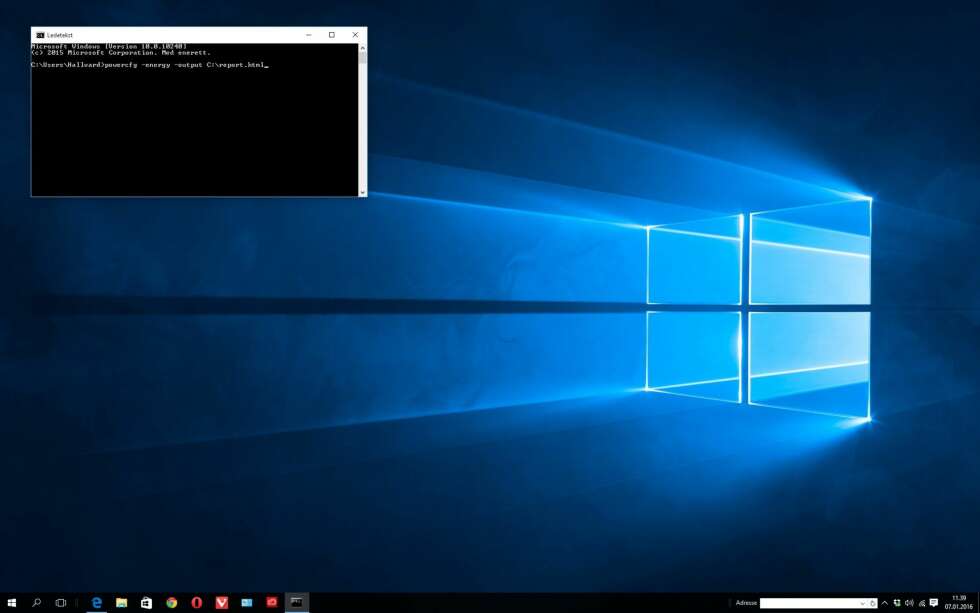This screenshot has height=613, width=980.
Task: Click Command Prompt title bar icon
Action: (40, 35)
